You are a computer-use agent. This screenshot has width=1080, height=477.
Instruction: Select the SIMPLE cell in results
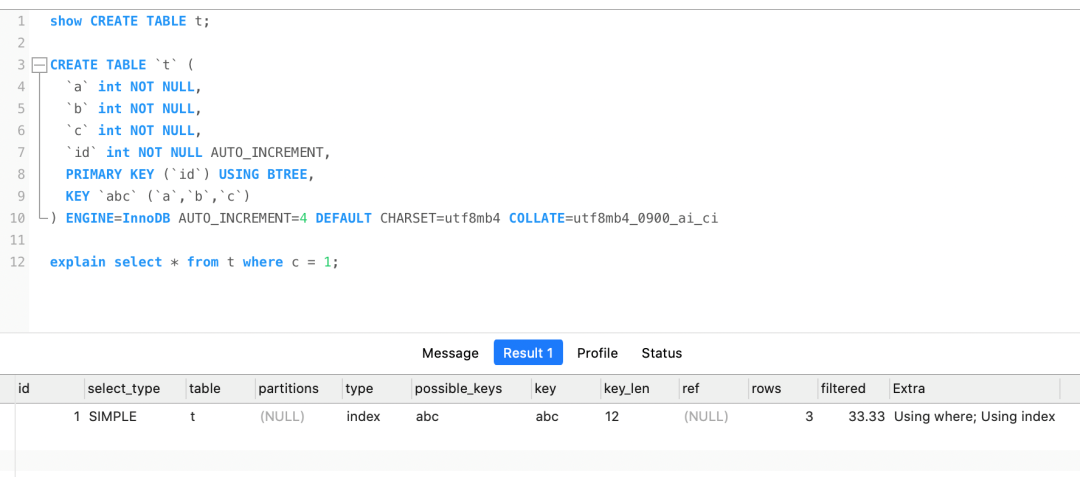[x=112, y=416]
